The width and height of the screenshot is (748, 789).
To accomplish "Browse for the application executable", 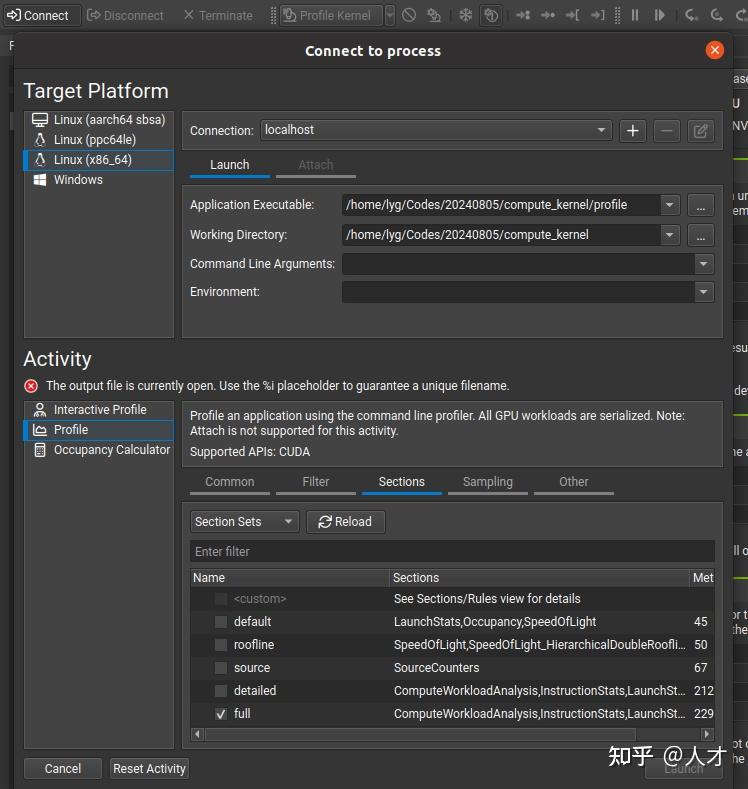I will point(701,205).
